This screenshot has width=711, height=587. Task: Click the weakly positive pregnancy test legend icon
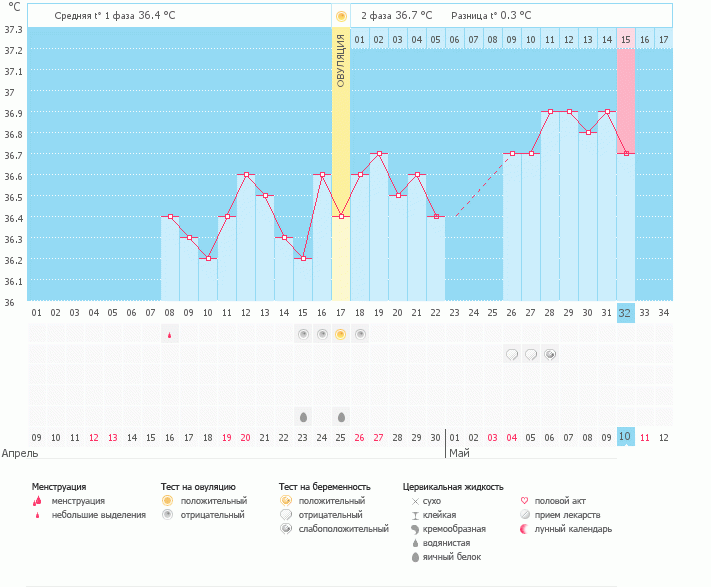pos(286,529)
